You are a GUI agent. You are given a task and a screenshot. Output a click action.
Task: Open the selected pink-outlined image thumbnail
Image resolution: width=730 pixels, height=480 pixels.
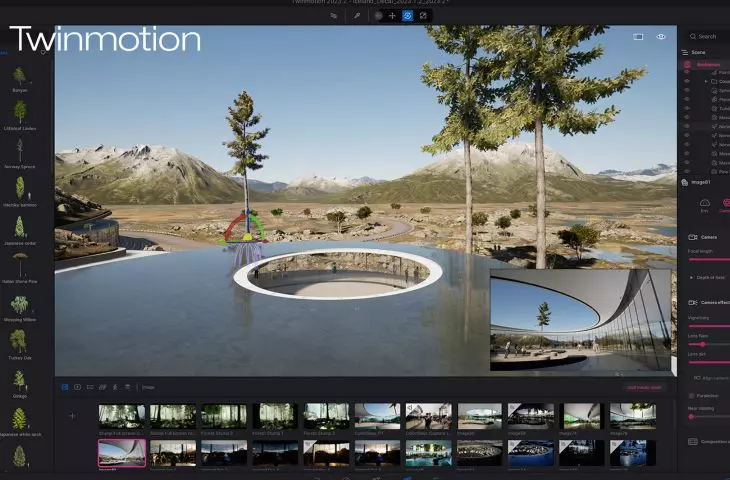(x=122, y=453)
